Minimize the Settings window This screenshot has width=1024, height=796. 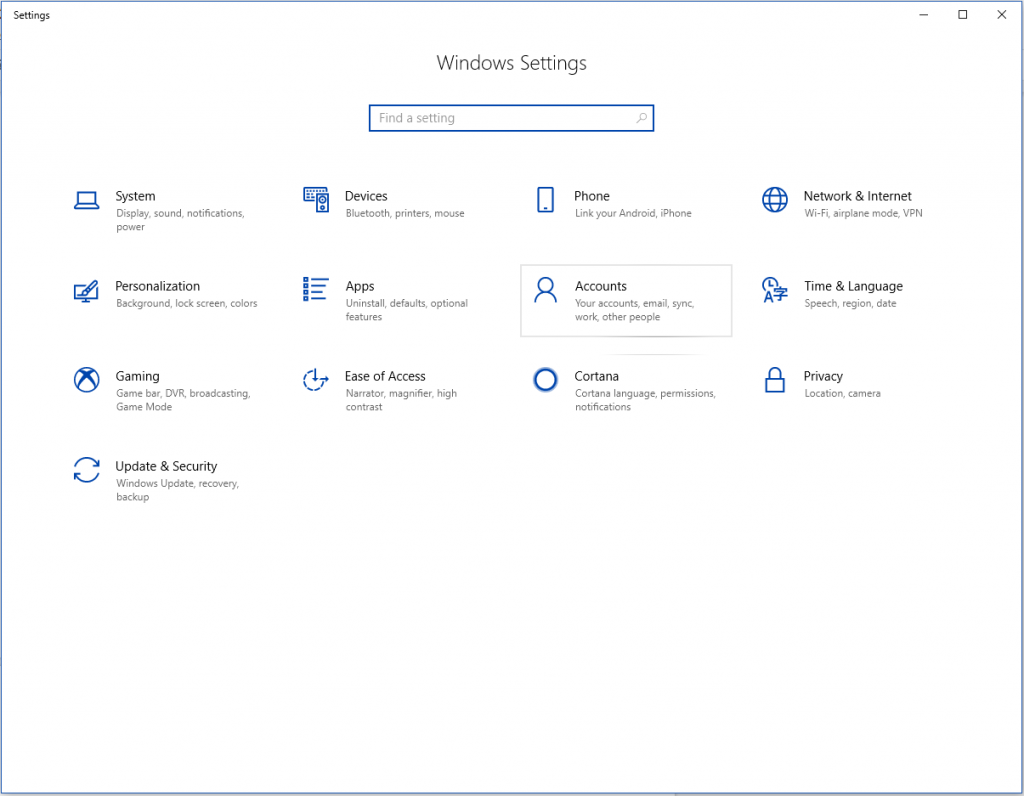pos(923,14)
